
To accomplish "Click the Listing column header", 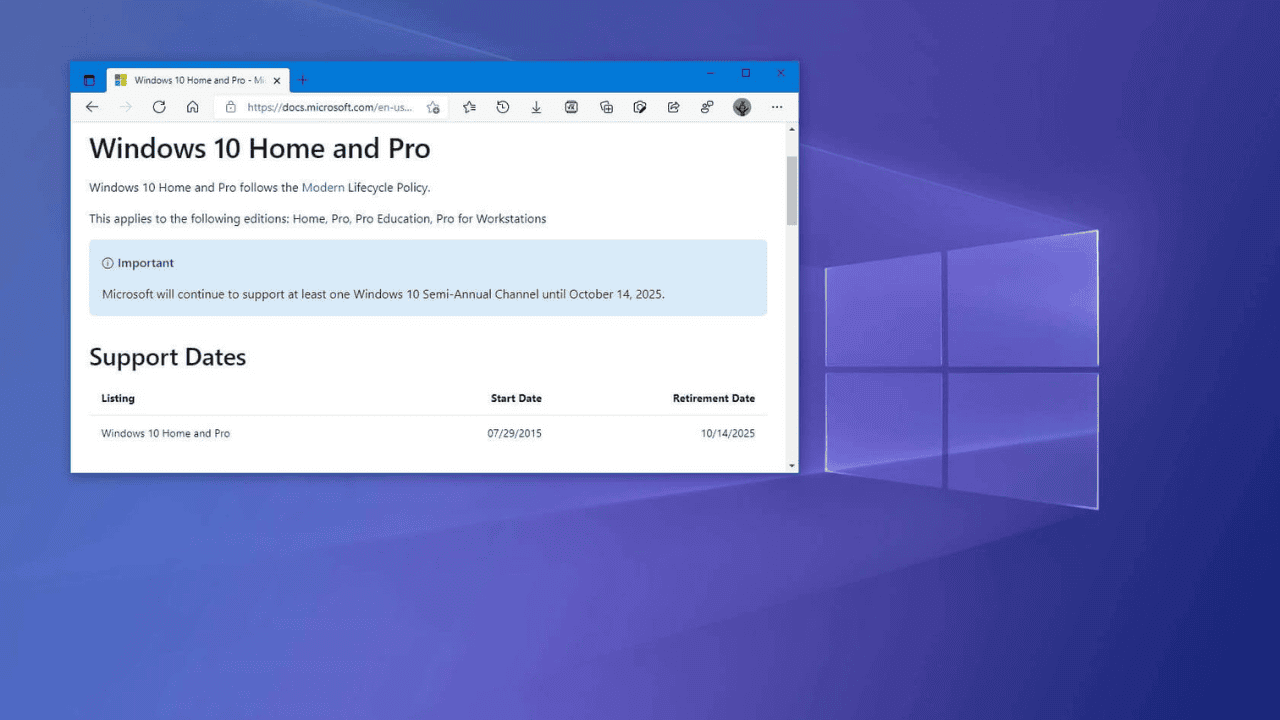I will pos(118,398).
